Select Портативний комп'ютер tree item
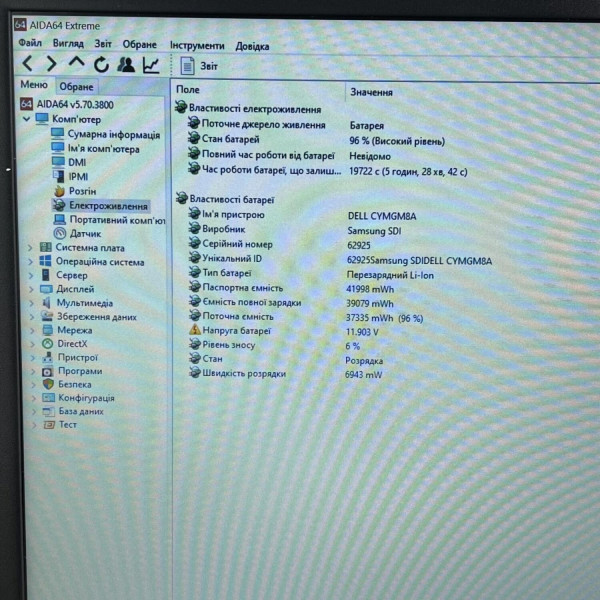Viewport: 600px width, 600px height. click(x=109, y=220)
